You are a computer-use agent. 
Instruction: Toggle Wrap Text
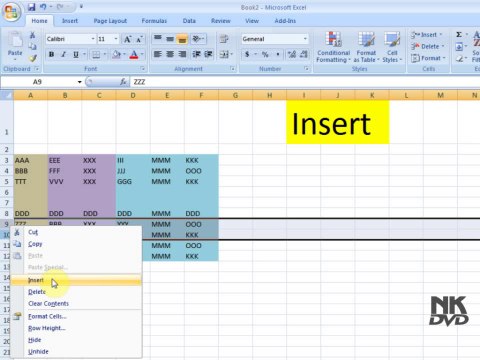click(x=224, y=39)
